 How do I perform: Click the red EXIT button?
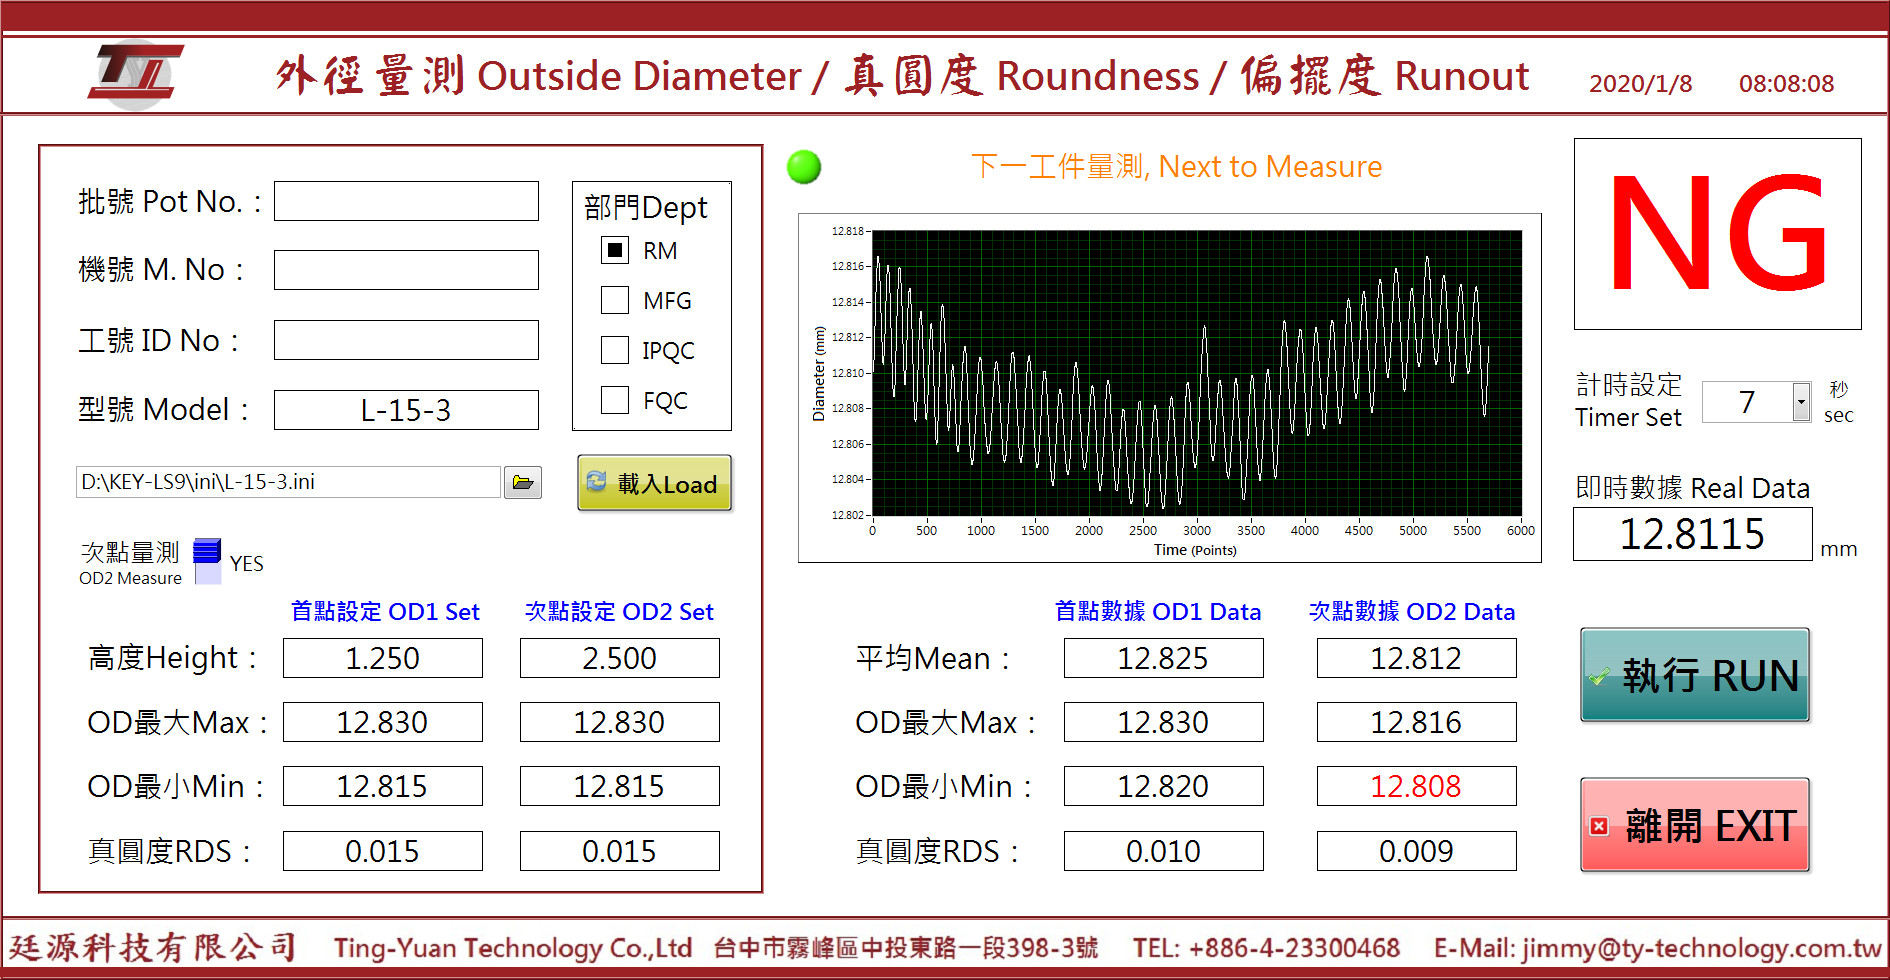(x=1695, y=825)
